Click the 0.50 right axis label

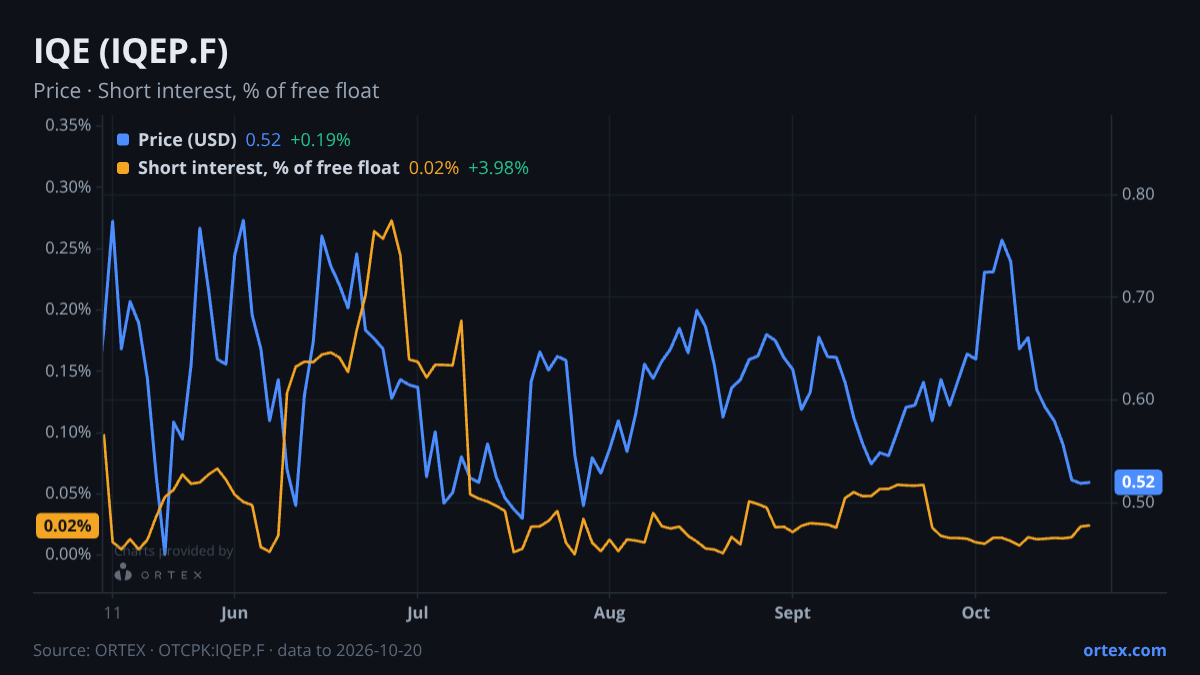(1138, 502)
